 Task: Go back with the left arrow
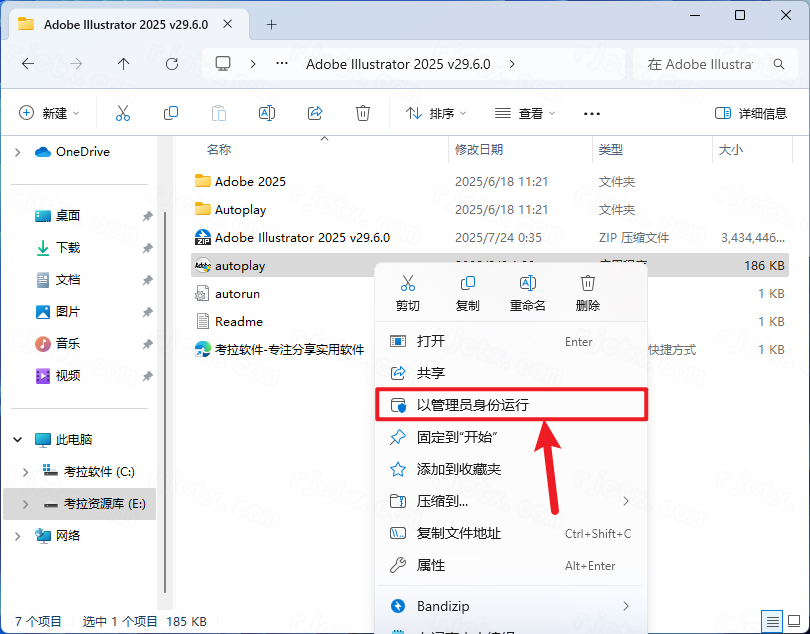coord(28,64)
